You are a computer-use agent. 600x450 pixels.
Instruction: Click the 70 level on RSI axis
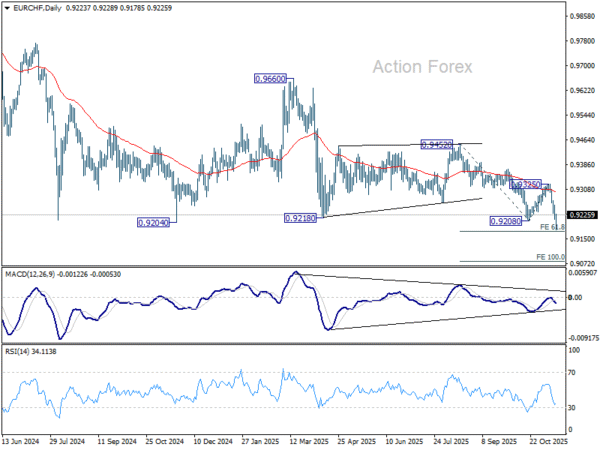[x=573, y=372]
